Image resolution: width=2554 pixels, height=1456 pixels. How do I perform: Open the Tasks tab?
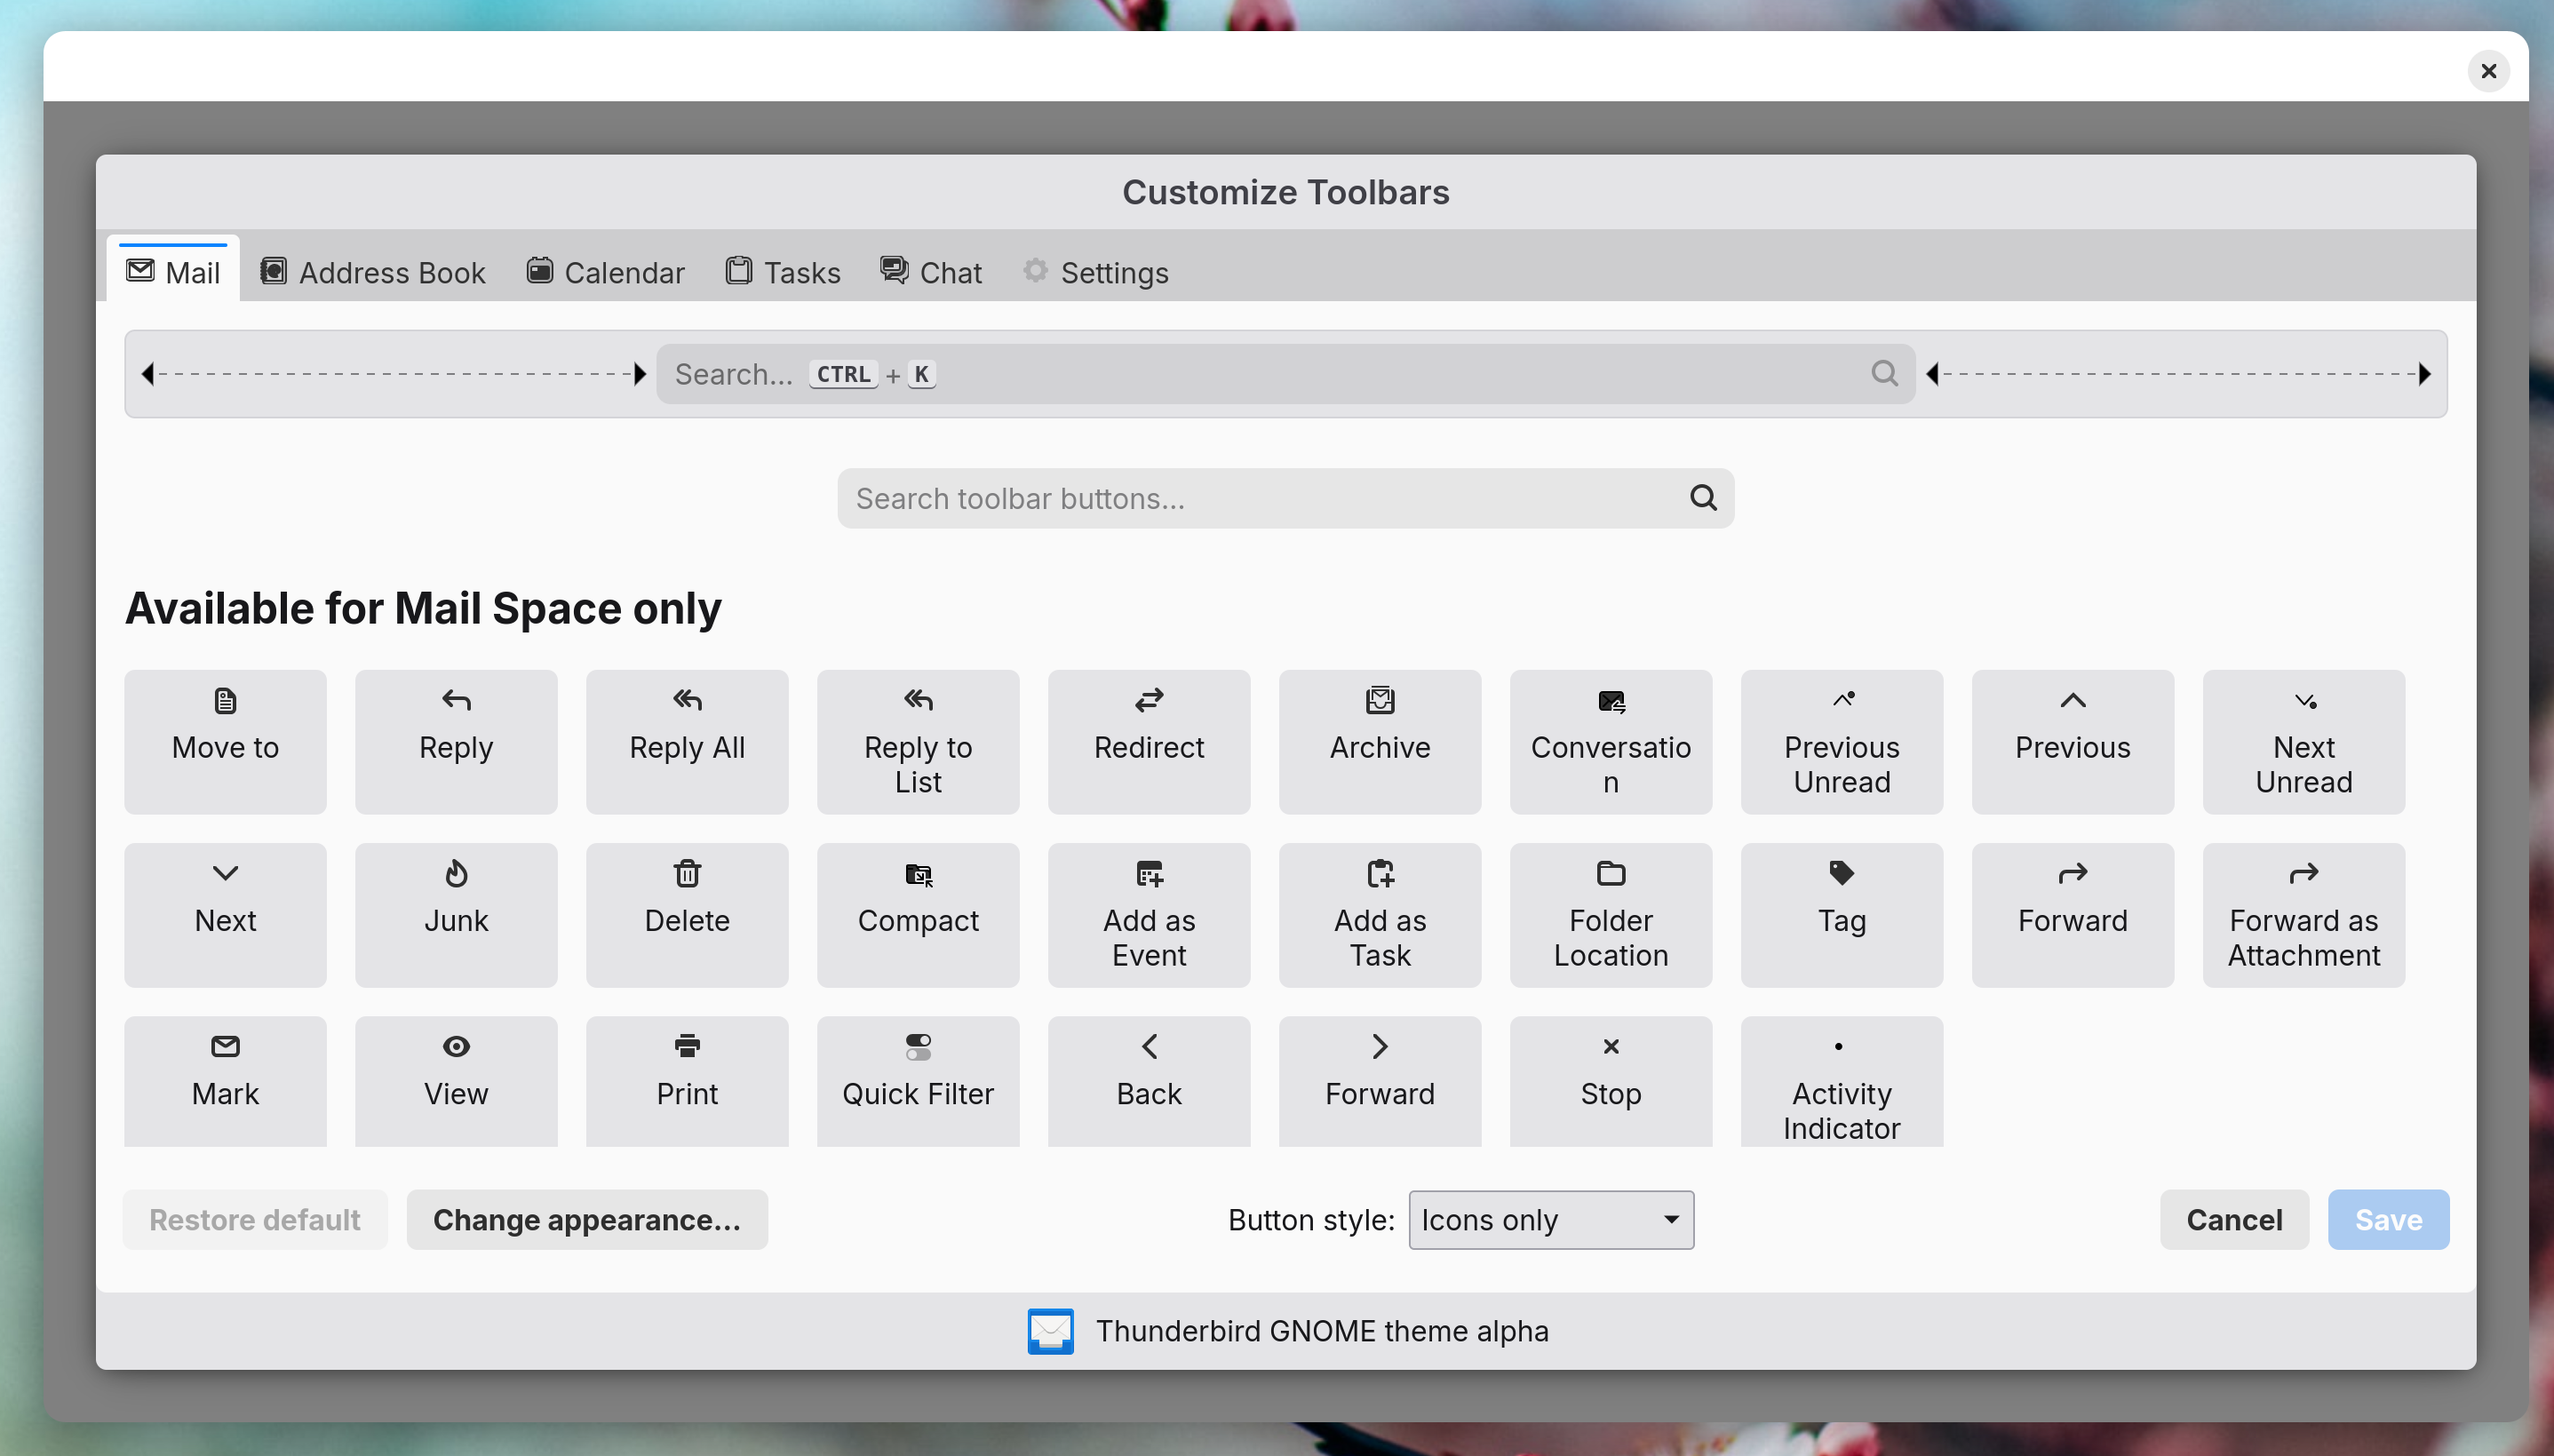tap(783, 272)
